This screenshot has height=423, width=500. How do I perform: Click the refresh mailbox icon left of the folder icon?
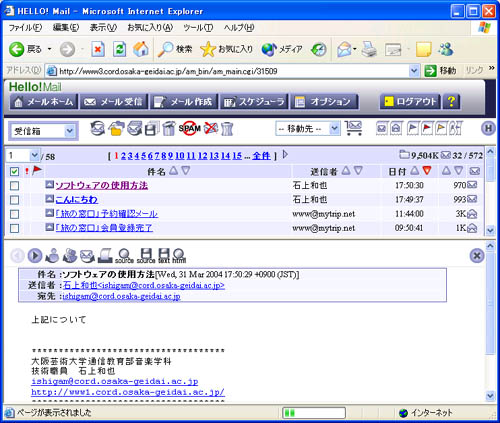click(x=97, y=128)
